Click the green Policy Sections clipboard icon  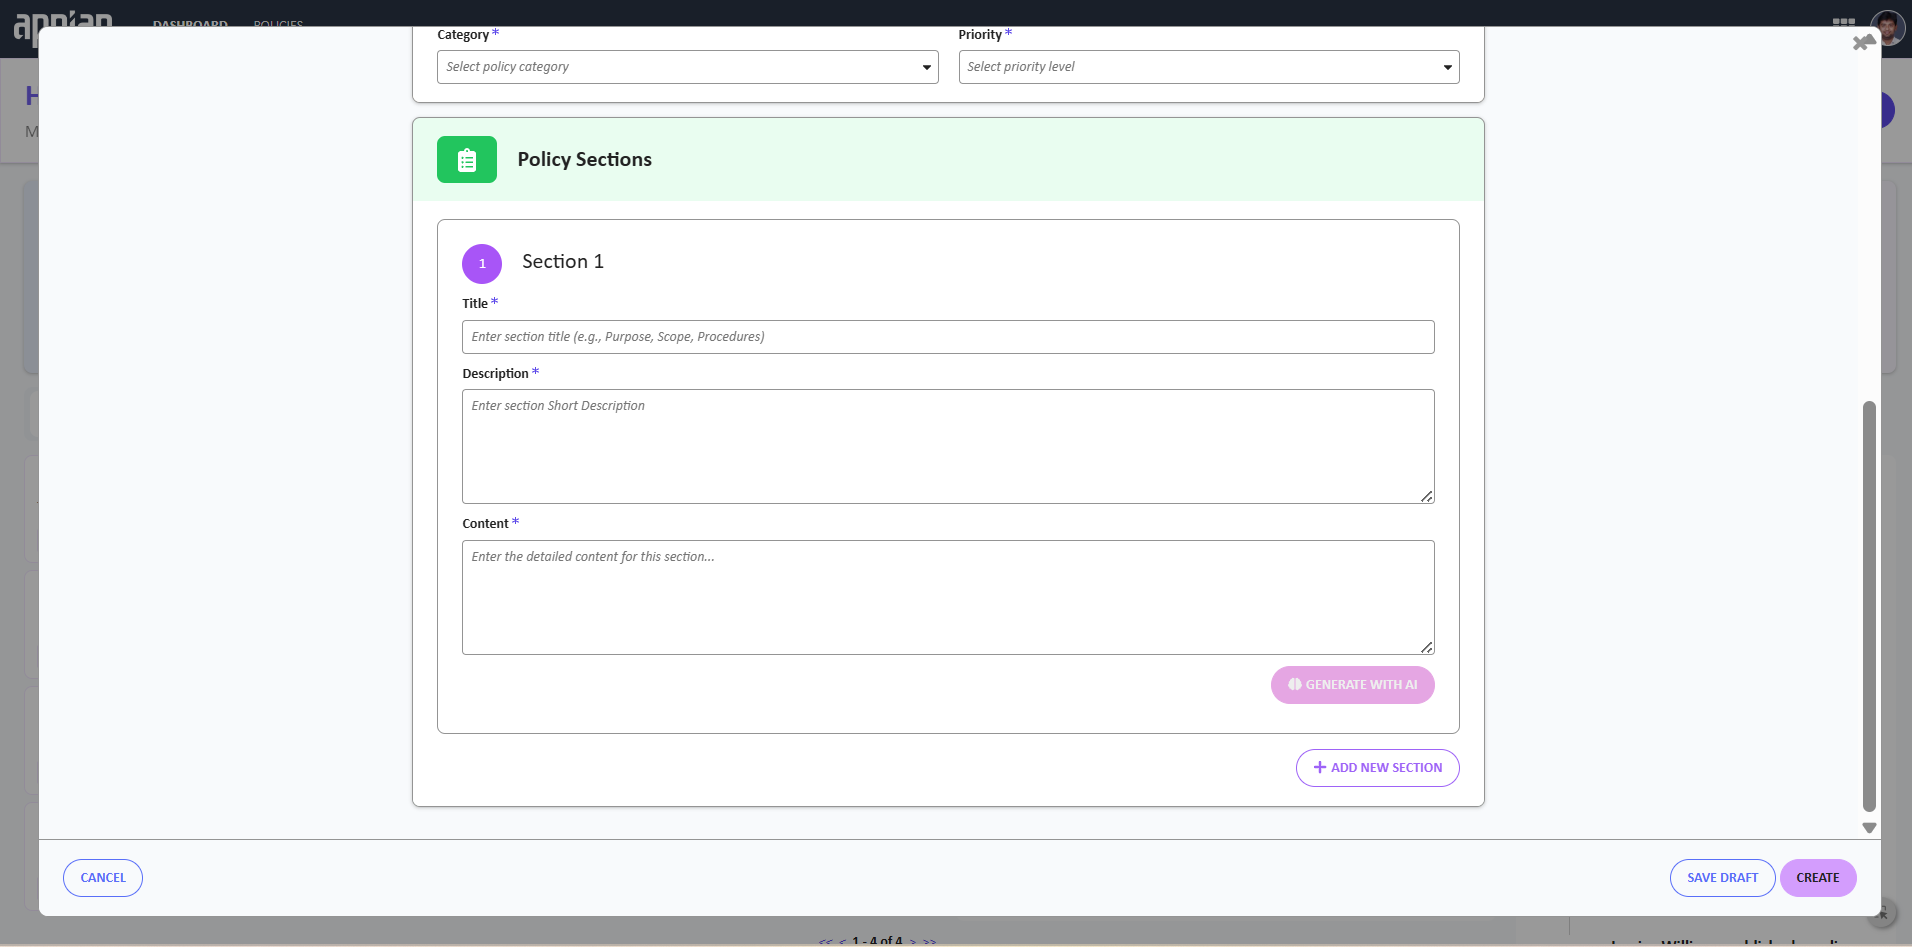466,160
